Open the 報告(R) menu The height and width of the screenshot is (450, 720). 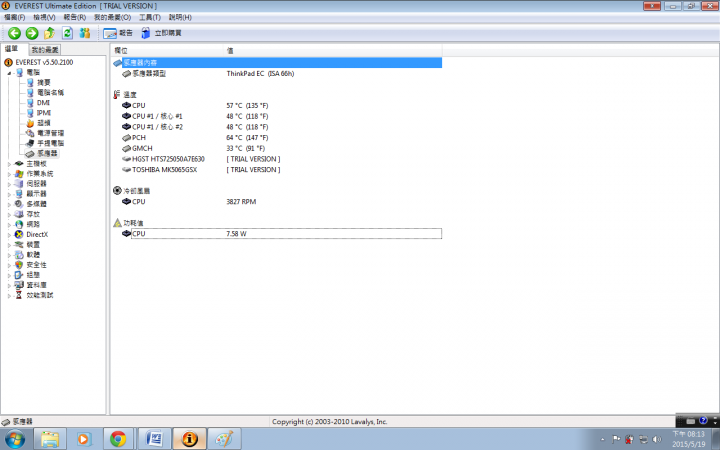pyautogui.click(x=75, y=17)
